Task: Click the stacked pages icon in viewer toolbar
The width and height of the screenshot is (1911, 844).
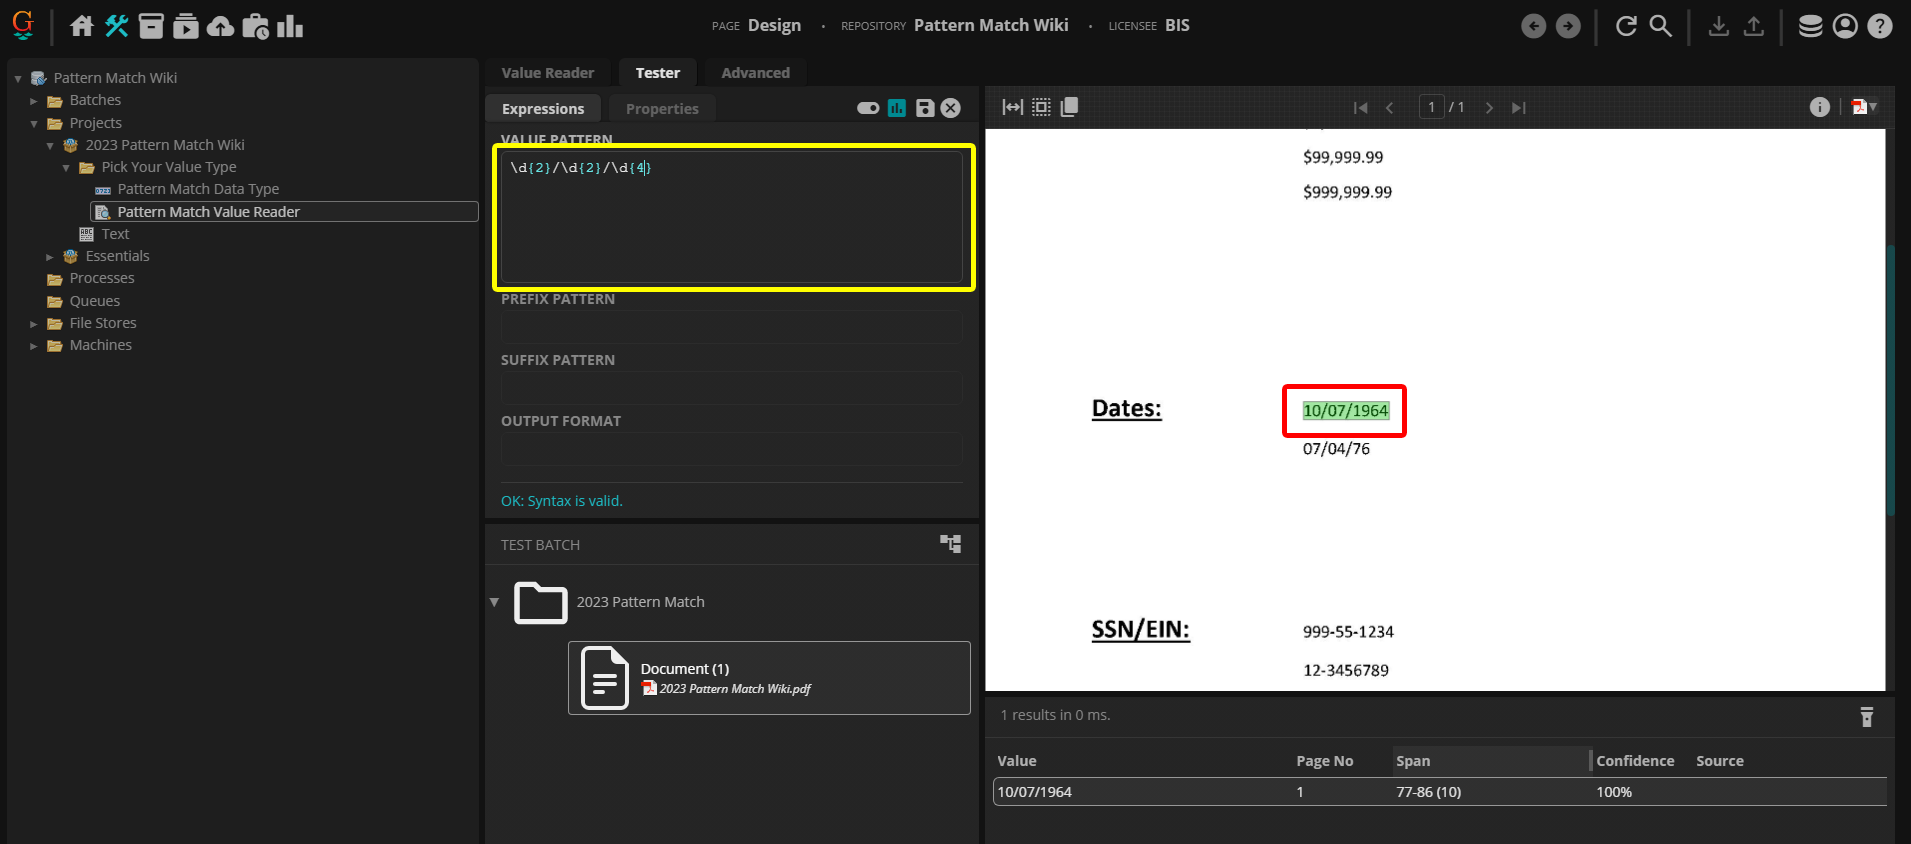Action: (x=1069, y=107)
